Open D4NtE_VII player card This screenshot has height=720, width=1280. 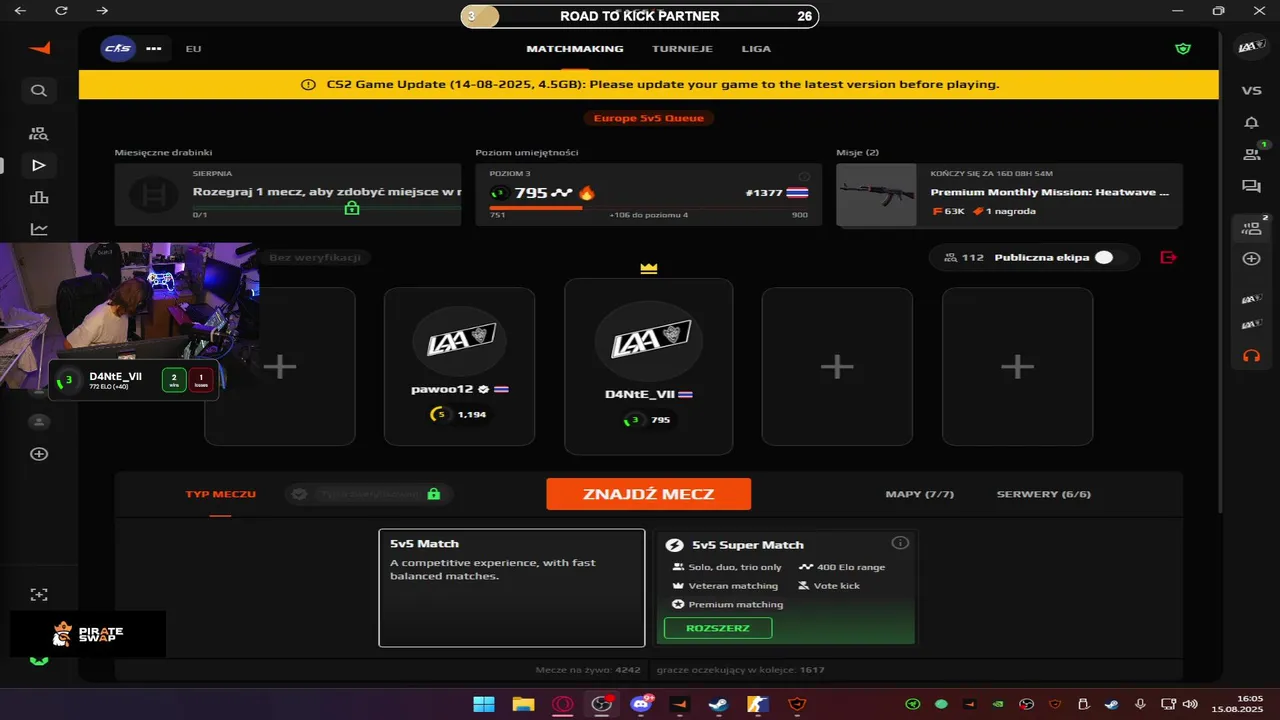[x=649, y=366]
